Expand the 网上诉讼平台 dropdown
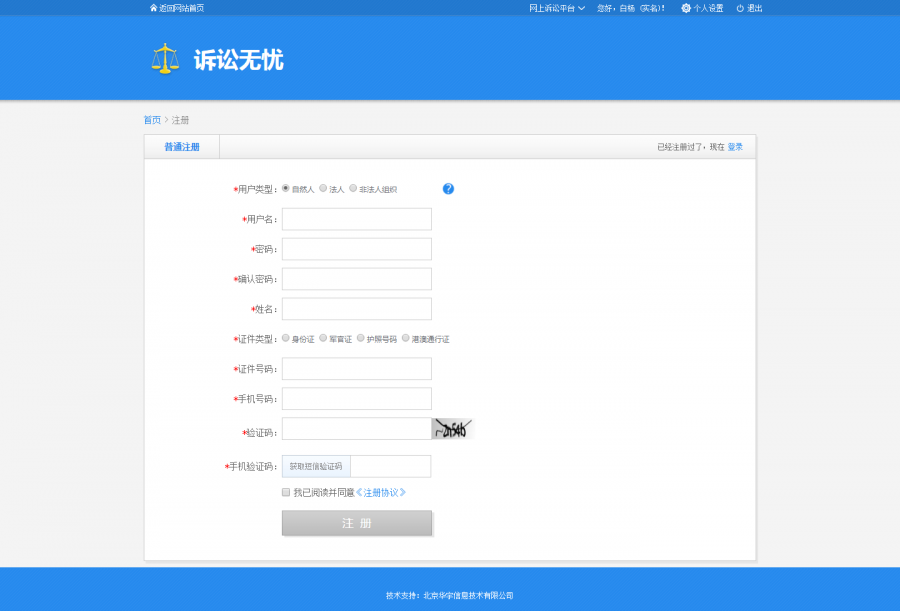The height and width of the screenshot is (611, 900). (557, 8)
